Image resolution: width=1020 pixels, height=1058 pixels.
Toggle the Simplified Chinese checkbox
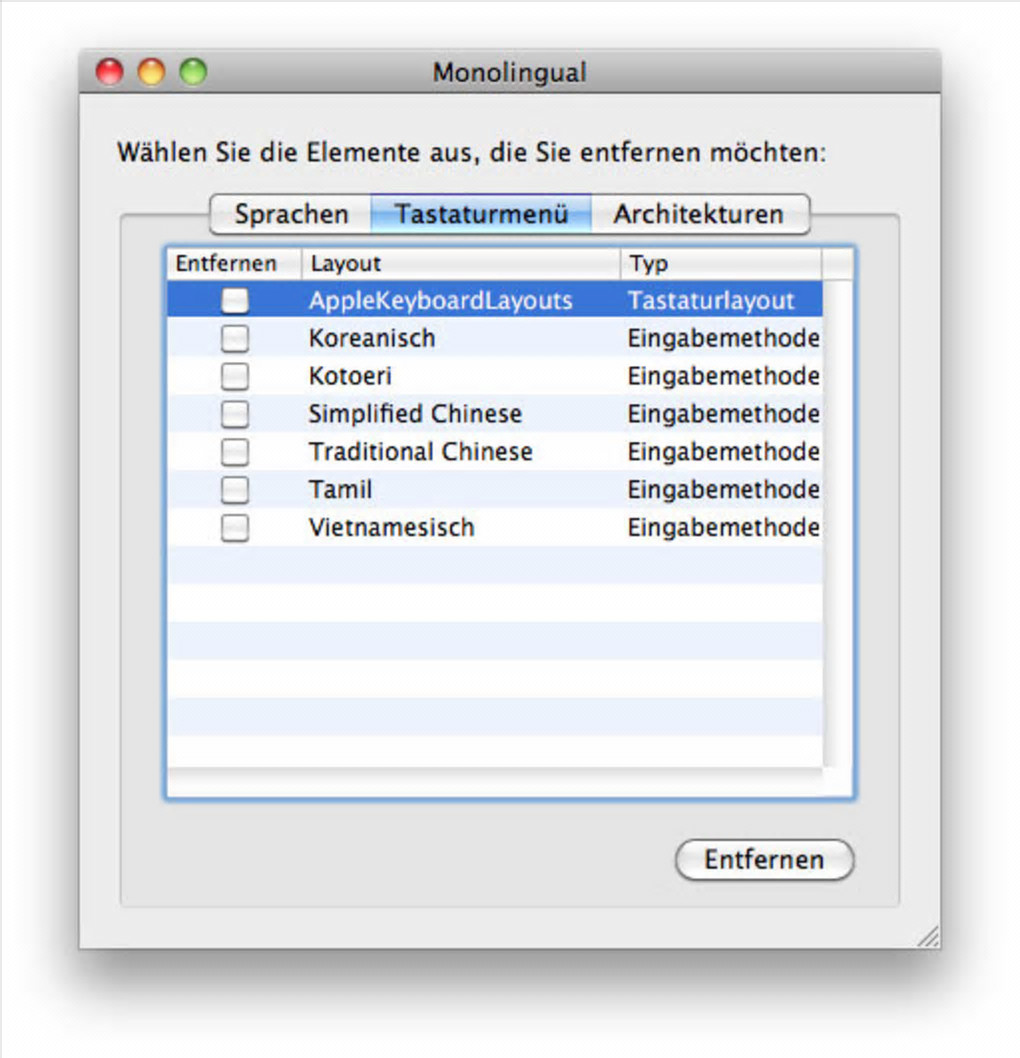pos(235,414)
